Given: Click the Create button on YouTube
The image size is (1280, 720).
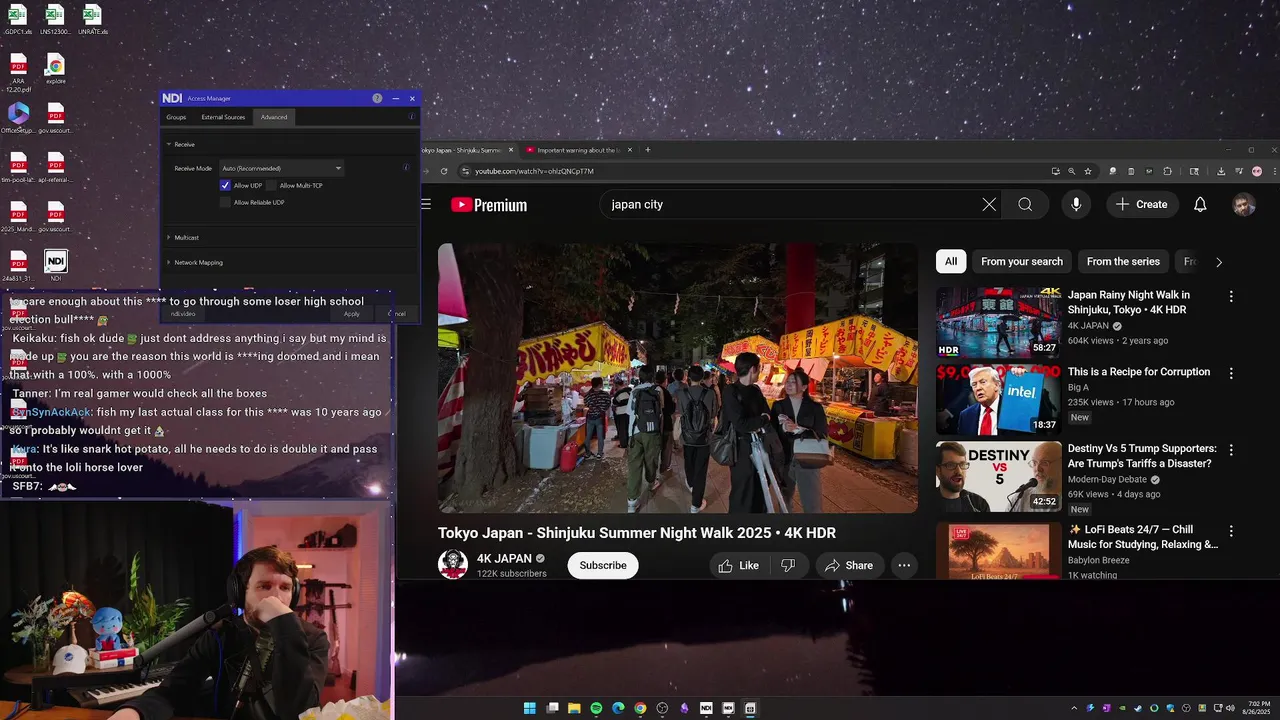Looking at the screenshot, I should coord(1141,204).
